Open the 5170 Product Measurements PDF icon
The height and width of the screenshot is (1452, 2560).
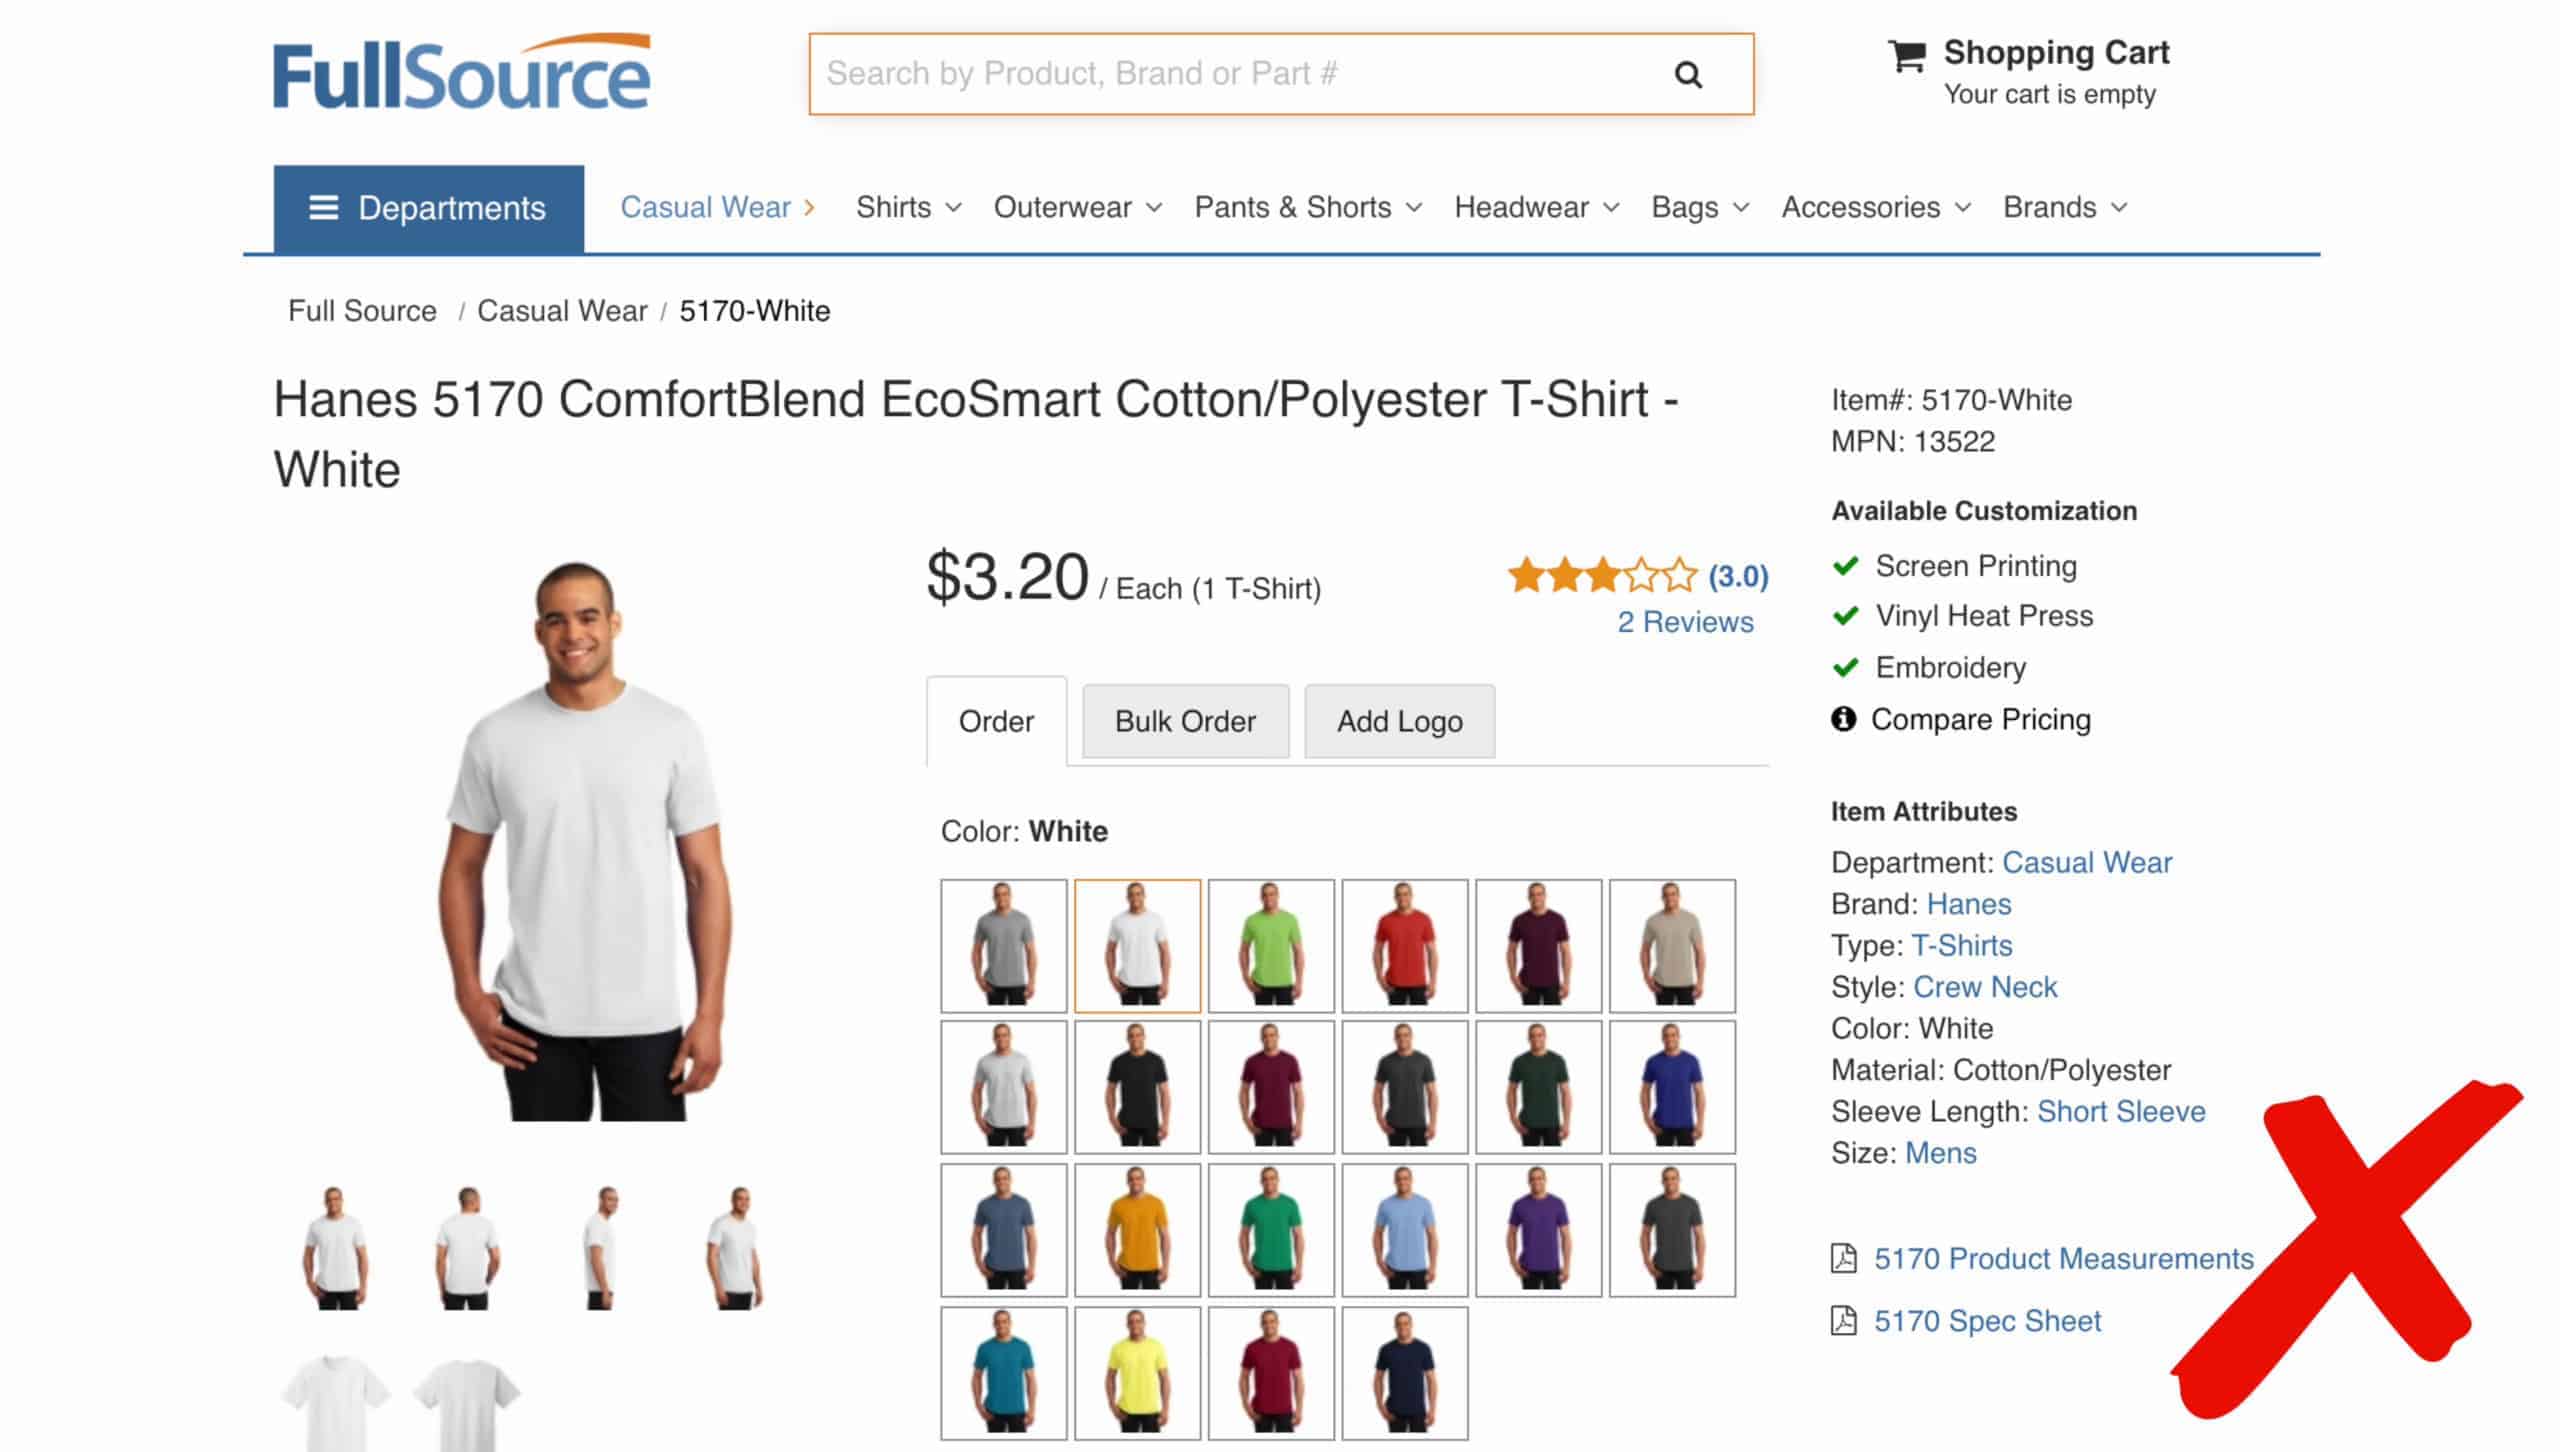[x=1843, y=1258]
